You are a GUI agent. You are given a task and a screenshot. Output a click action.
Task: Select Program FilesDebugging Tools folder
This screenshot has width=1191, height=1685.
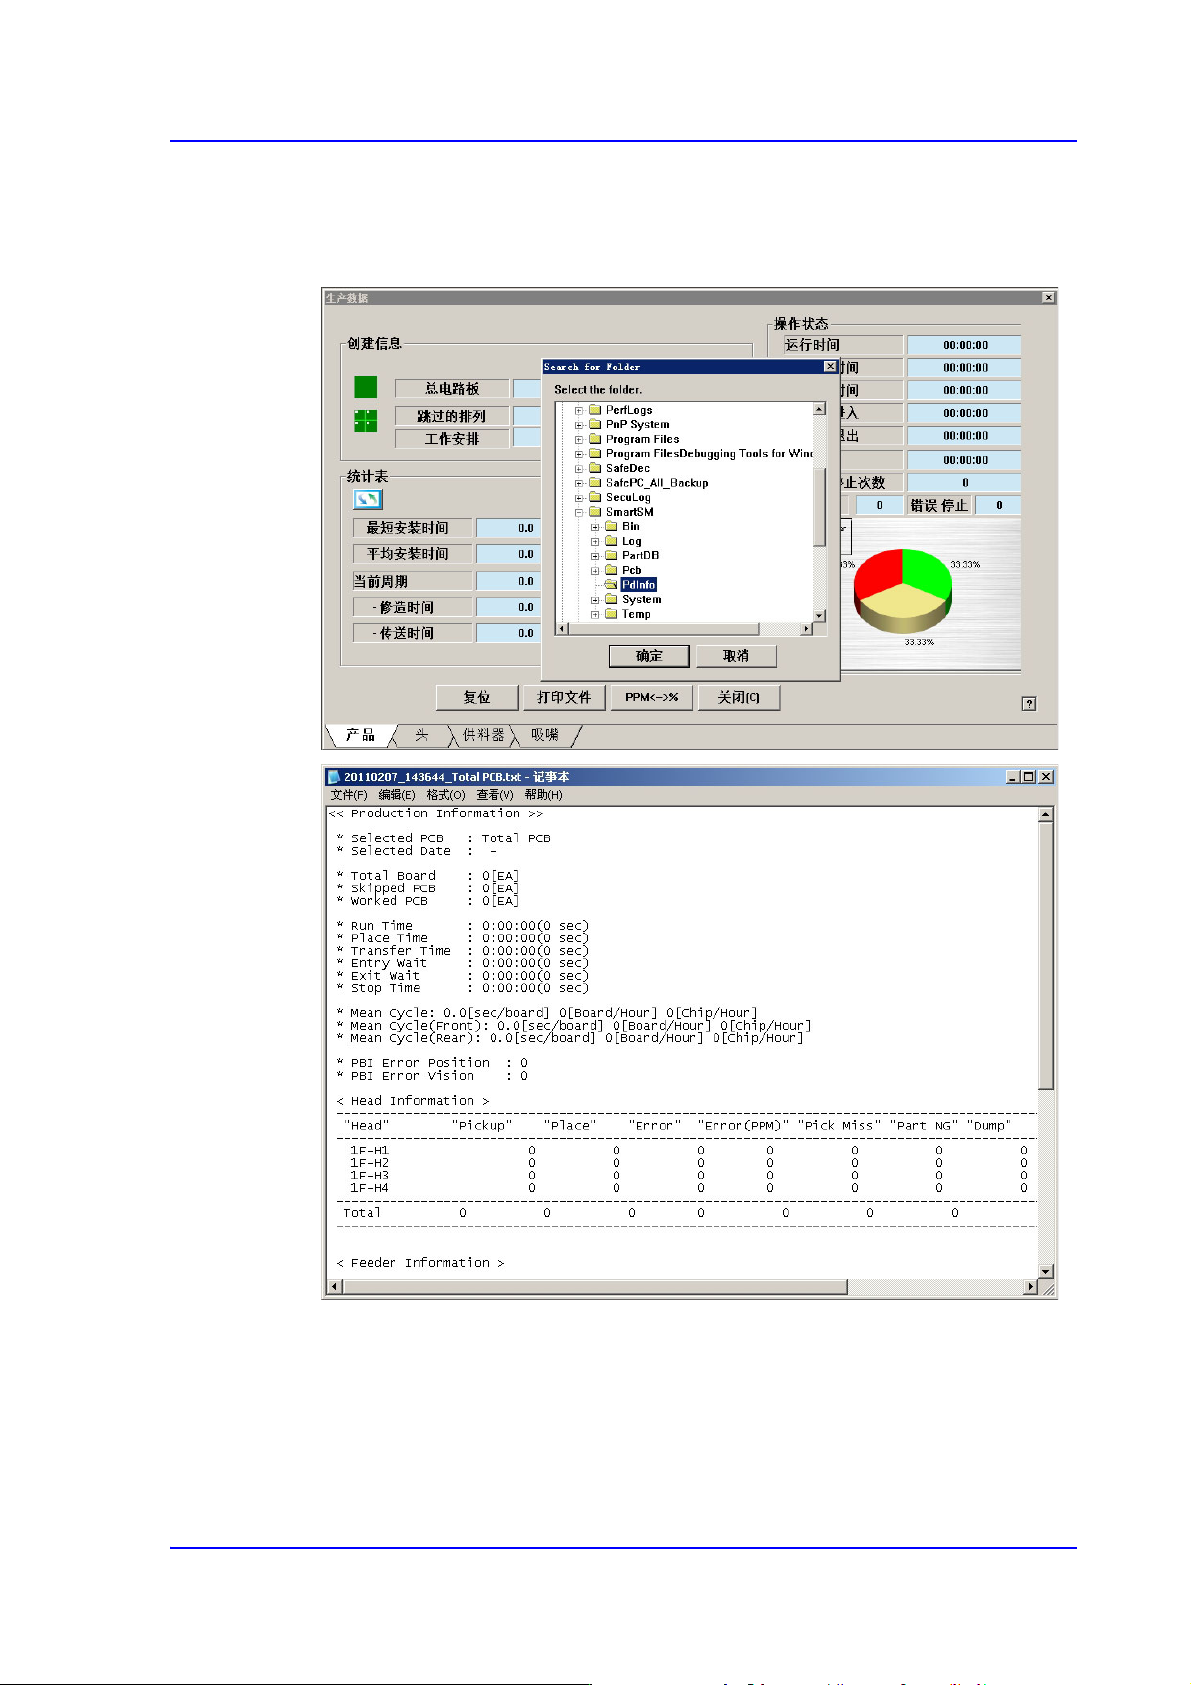(709, 454)
